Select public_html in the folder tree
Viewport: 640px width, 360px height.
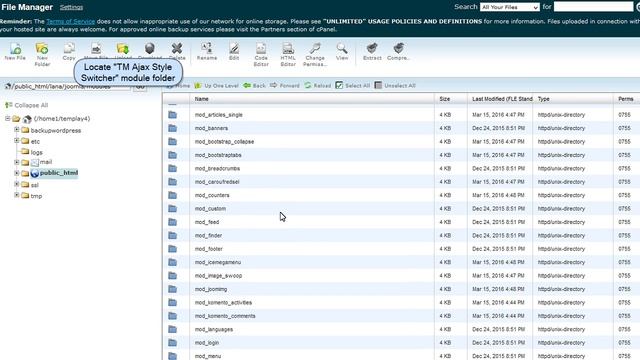59,173
